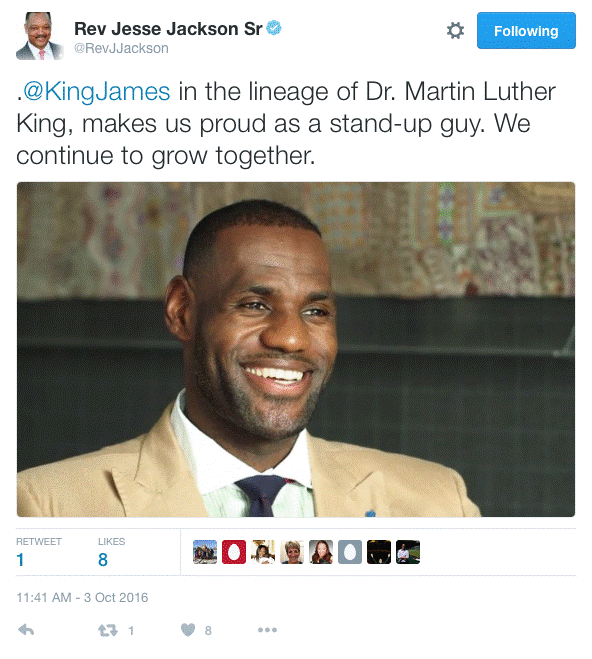Open the @KingJames mention link
The image size is (592, 659).
(x=97, y=91)
